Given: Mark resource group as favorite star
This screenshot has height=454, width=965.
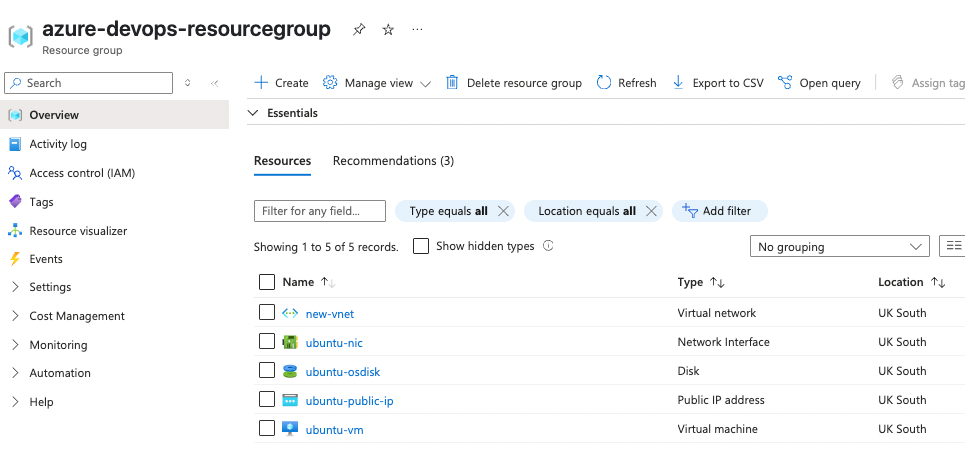Looking at the screenshot, I should pyautogui.click(x=388, y=30).
